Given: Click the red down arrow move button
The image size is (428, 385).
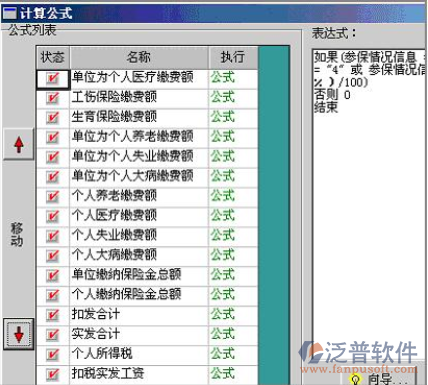Looking at the screenshot, I should 19,334.
